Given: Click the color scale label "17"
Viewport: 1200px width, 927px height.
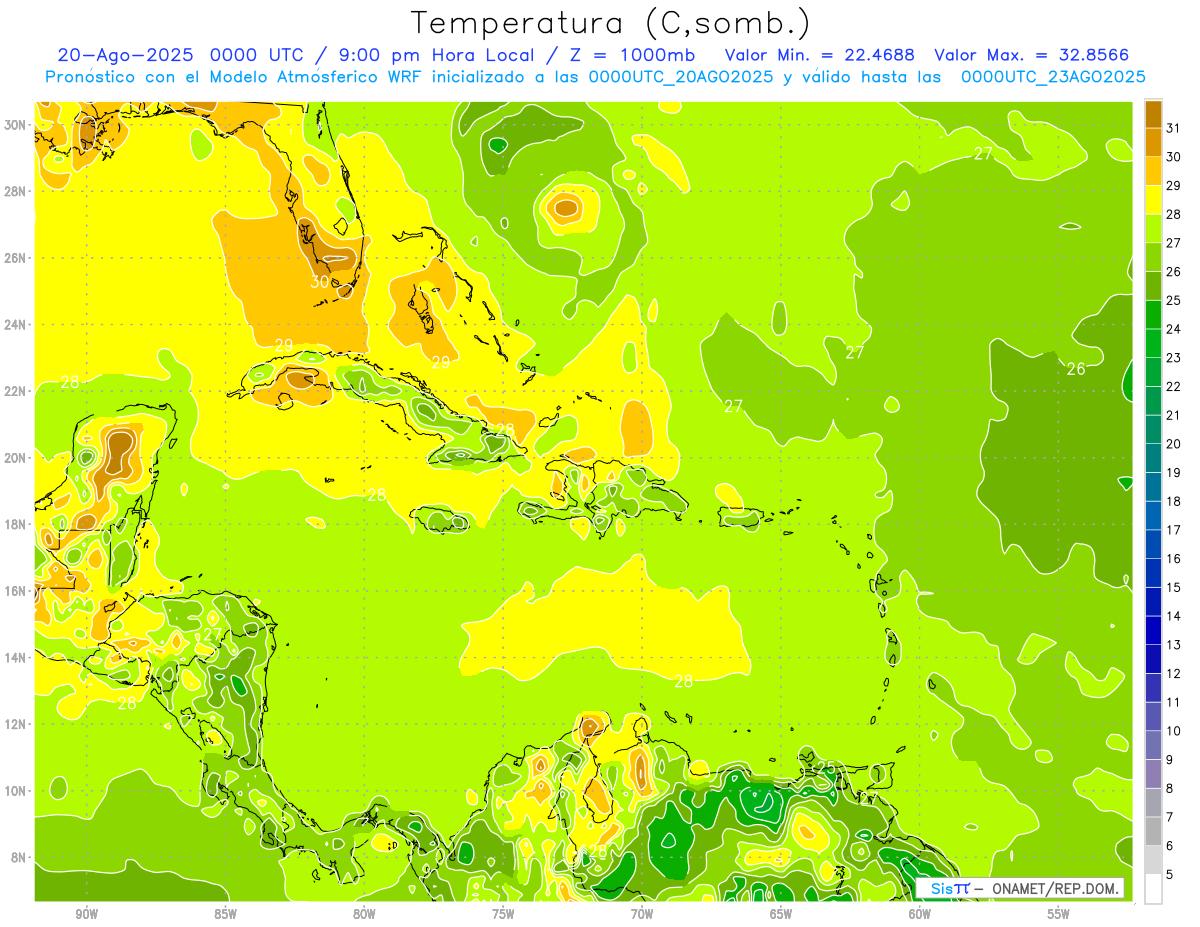Looking at the screenshot, I should 1174,529.
